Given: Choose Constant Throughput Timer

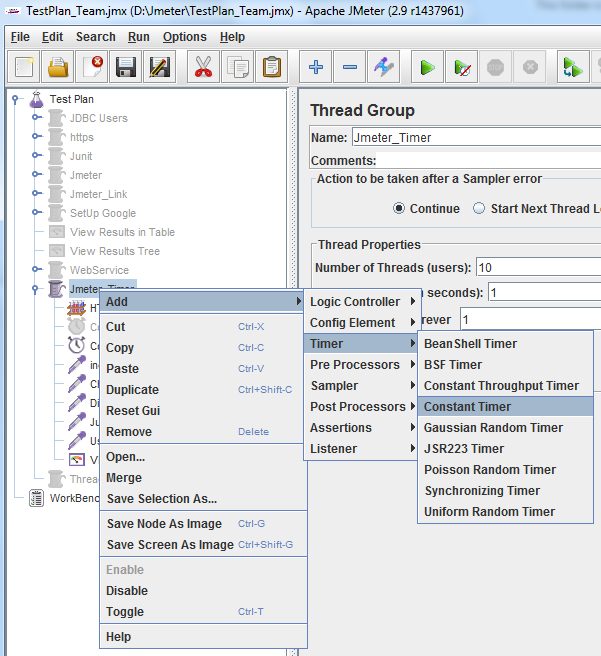Looking at the screenshot, I should click(505, 386).
